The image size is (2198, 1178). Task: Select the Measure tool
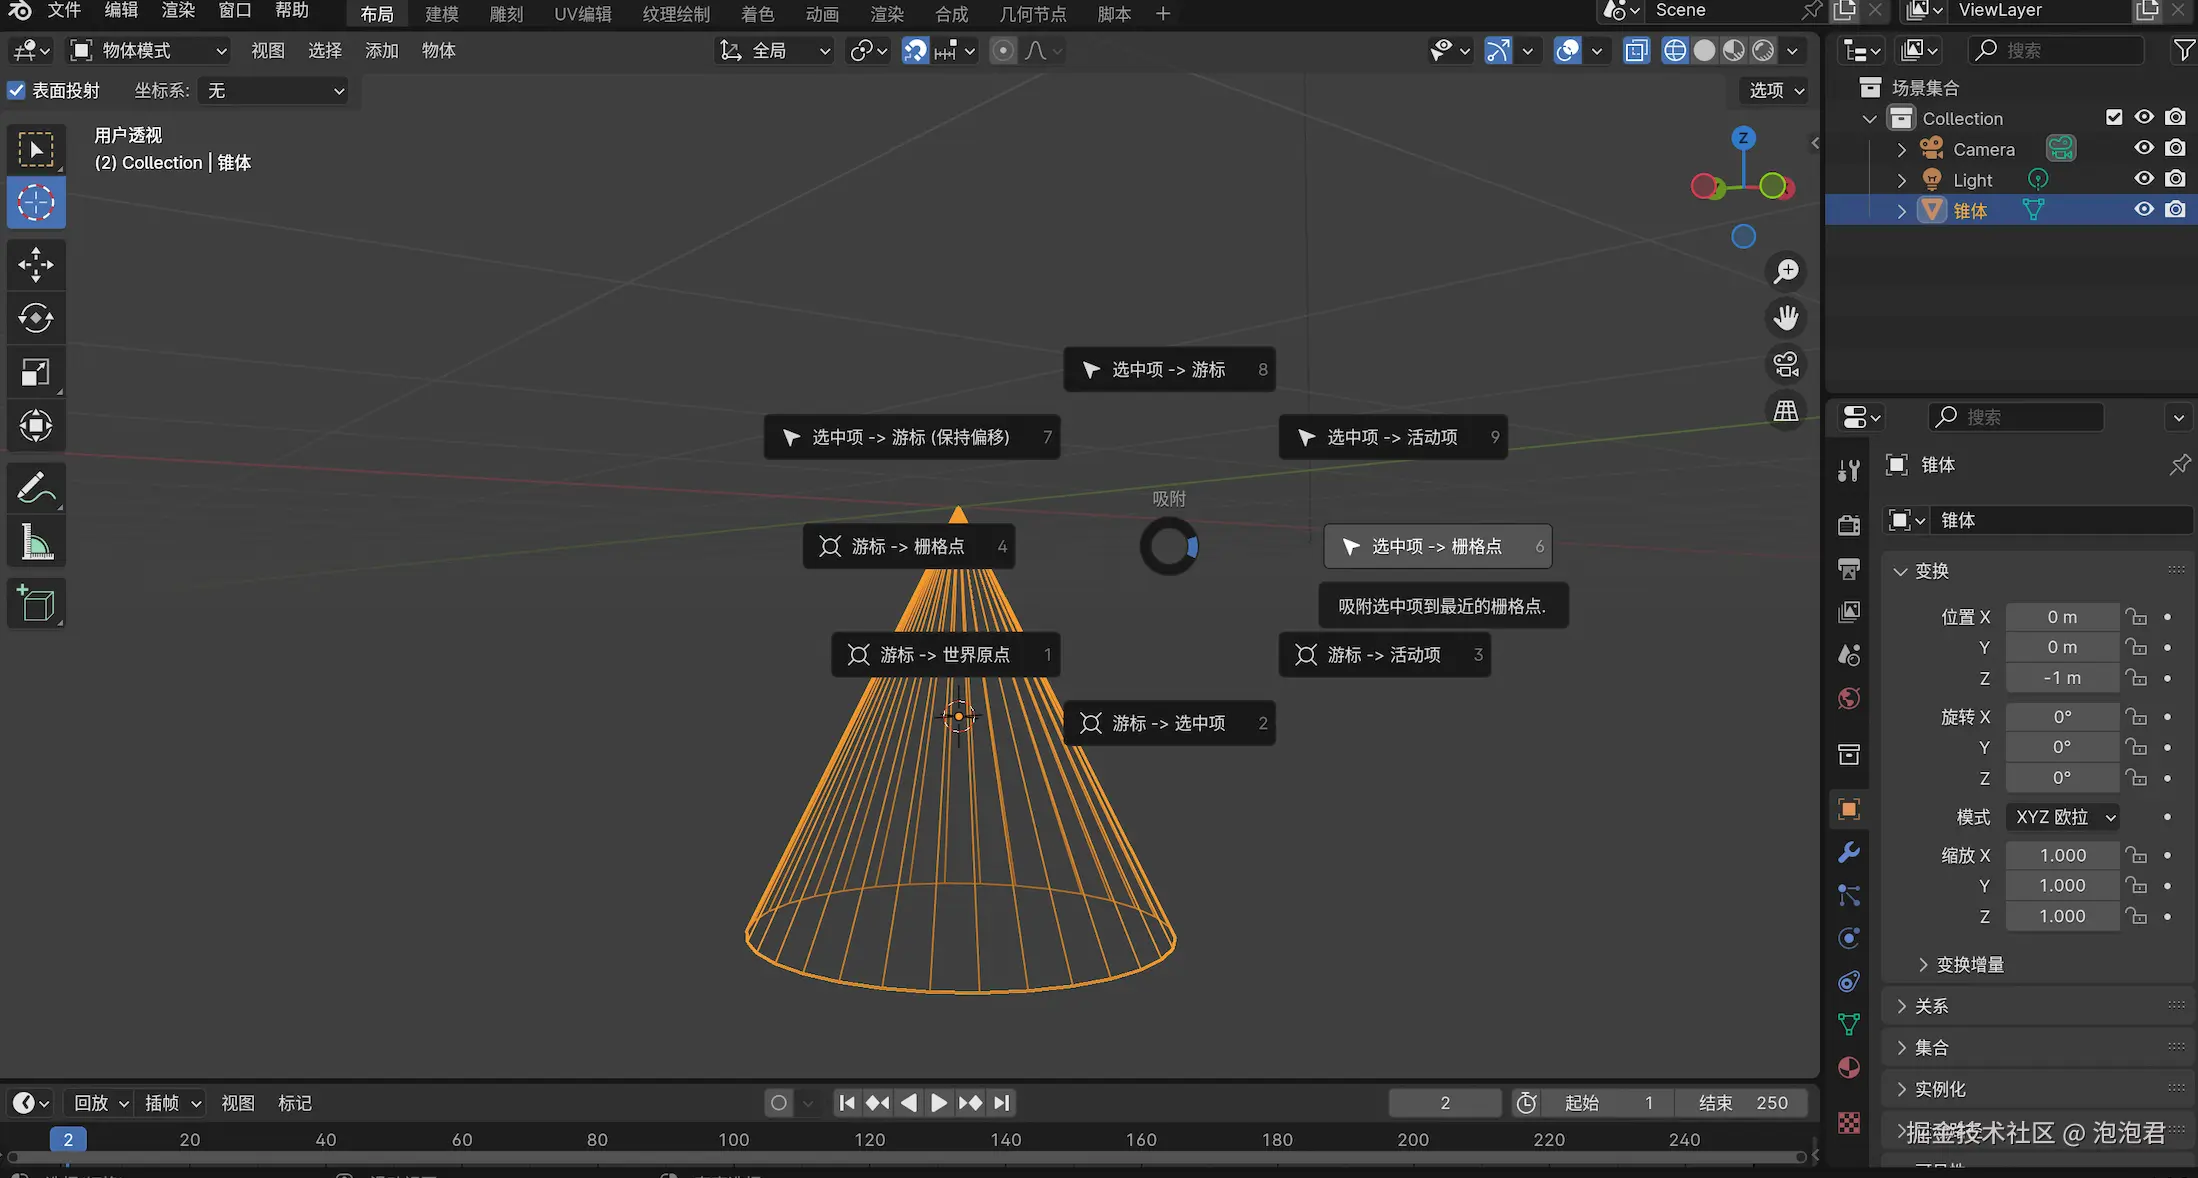click(36, 543)
